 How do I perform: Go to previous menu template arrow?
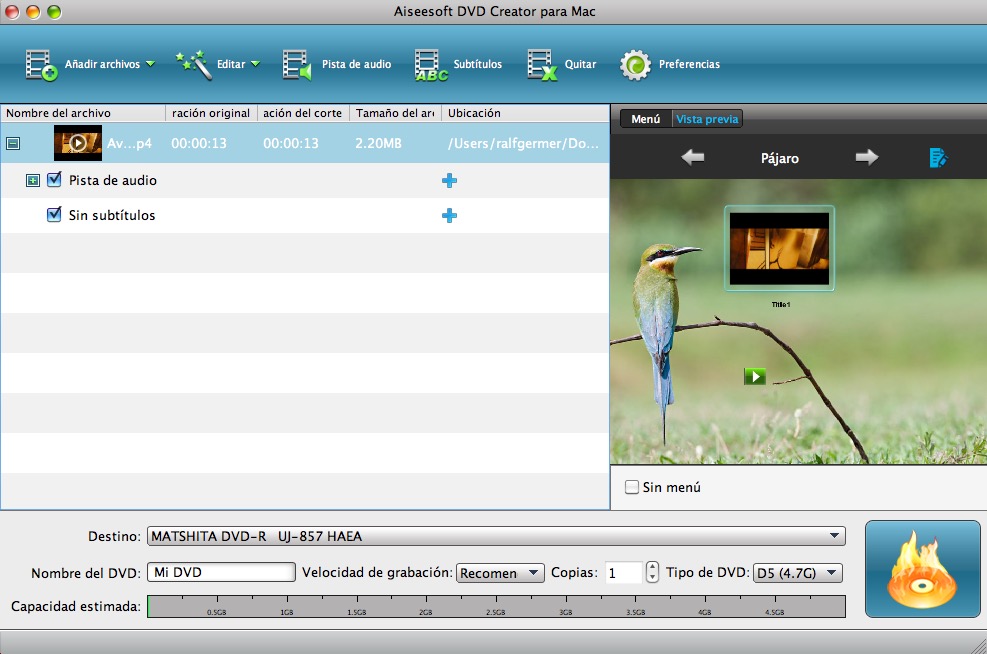(692, 157)
